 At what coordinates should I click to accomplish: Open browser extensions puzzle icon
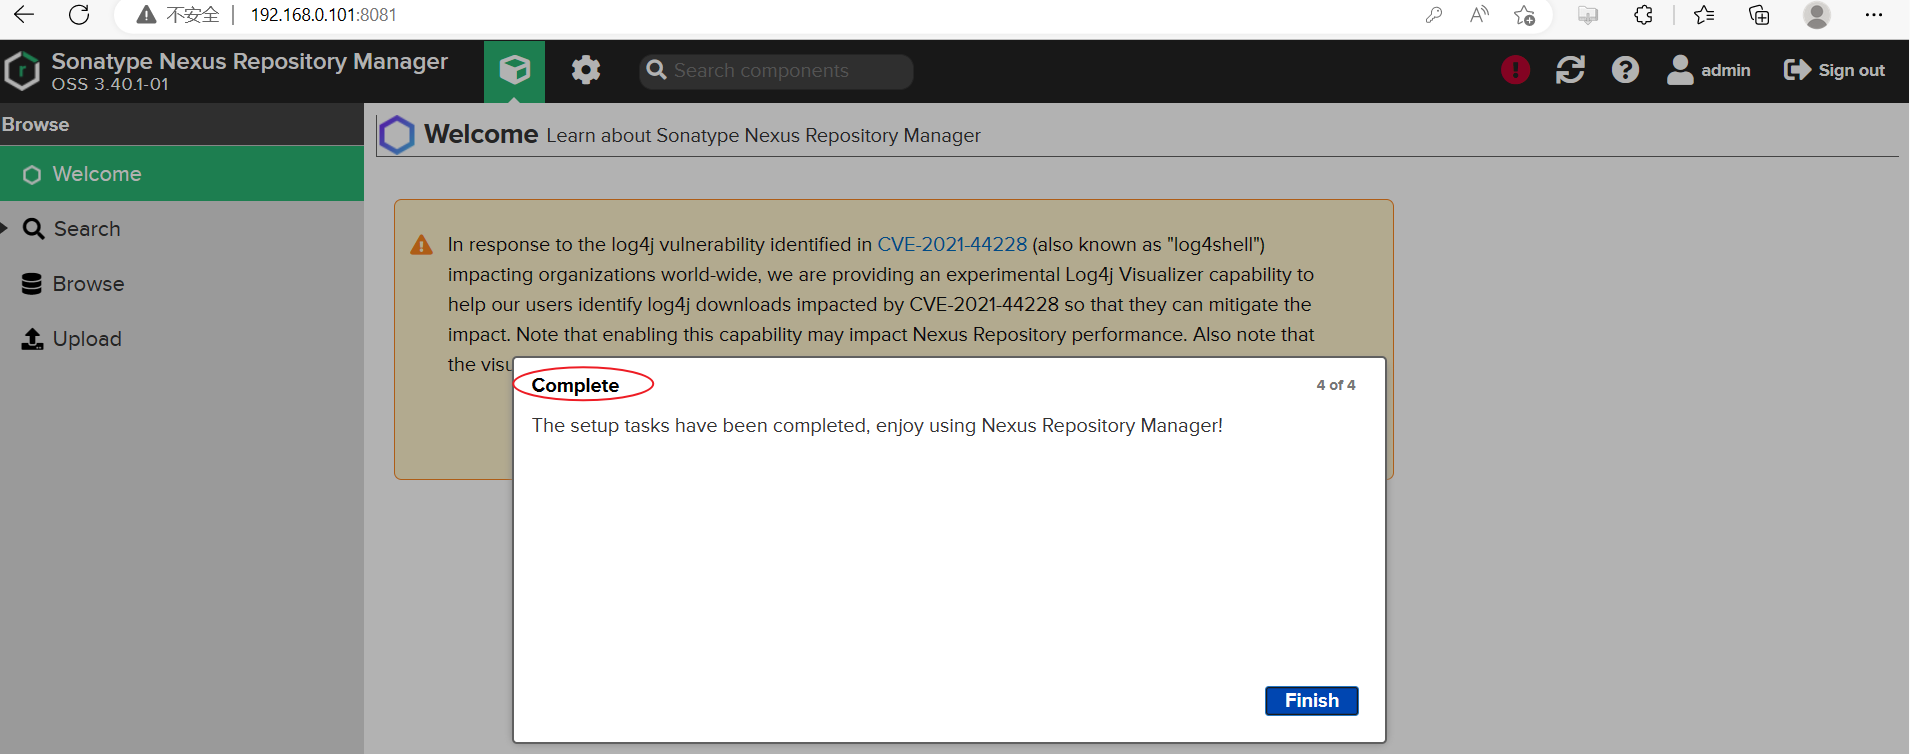[x=1643, y=15]
